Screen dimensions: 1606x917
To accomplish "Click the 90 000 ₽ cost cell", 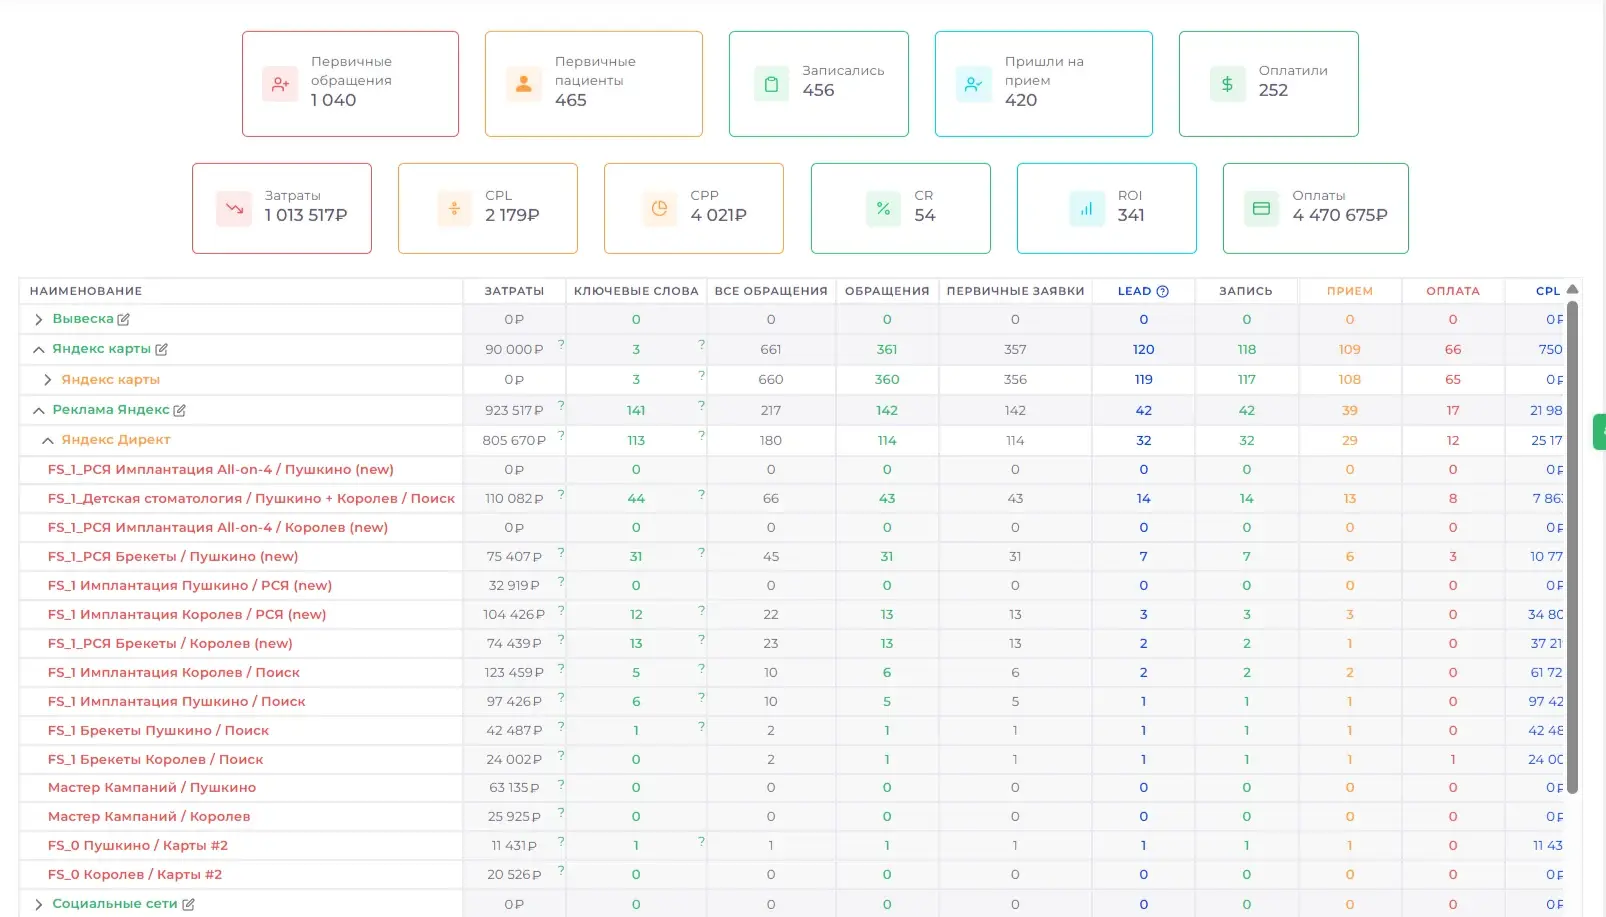I will point(514,350).
